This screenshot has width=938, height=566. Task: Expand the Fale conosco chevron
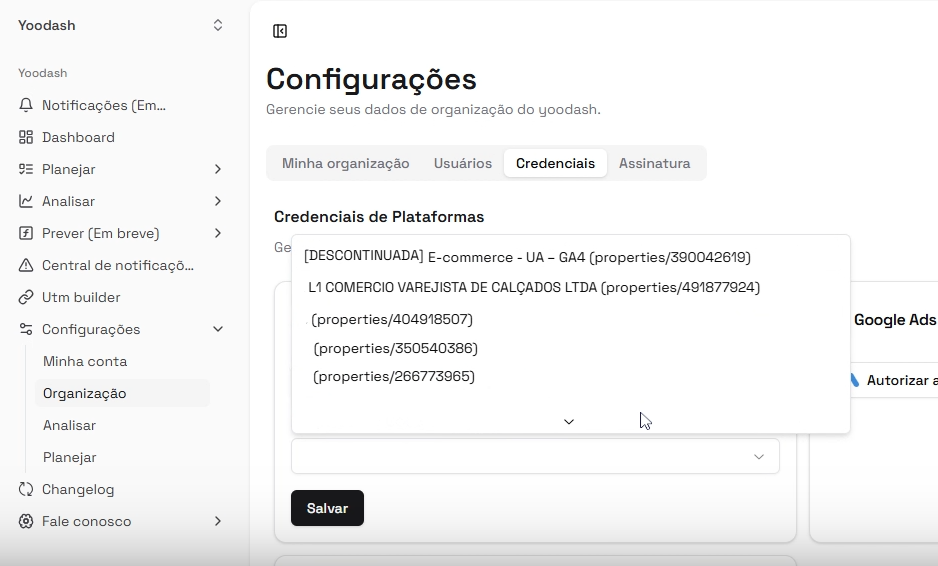(x=218, y=521)
